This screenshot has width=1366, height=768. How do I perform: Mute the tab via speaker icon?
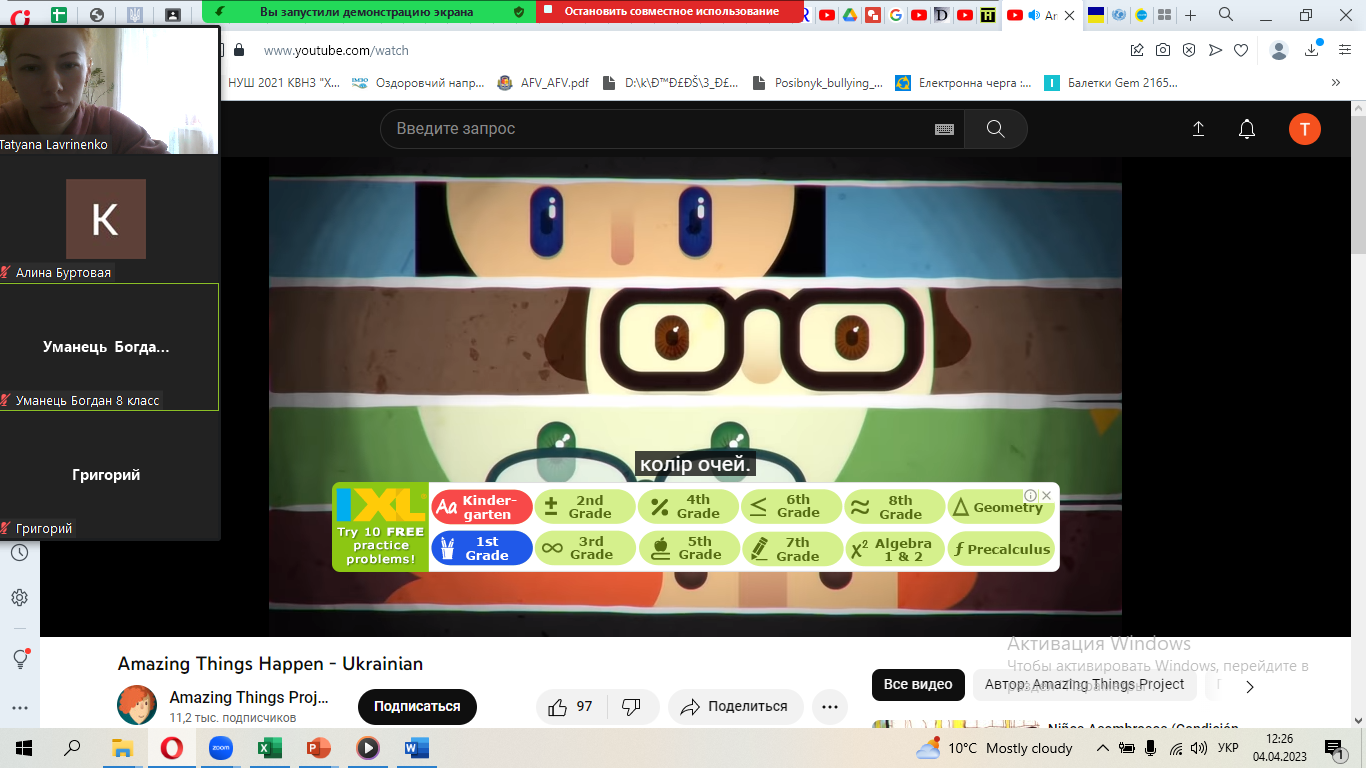point(1035,15)
